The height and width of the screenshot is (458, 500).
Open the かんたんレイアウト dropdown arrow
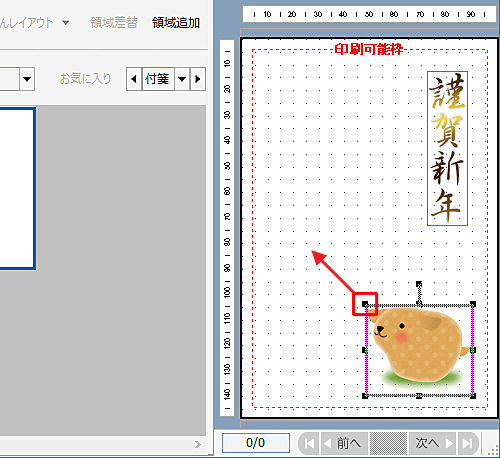[66, 23]
